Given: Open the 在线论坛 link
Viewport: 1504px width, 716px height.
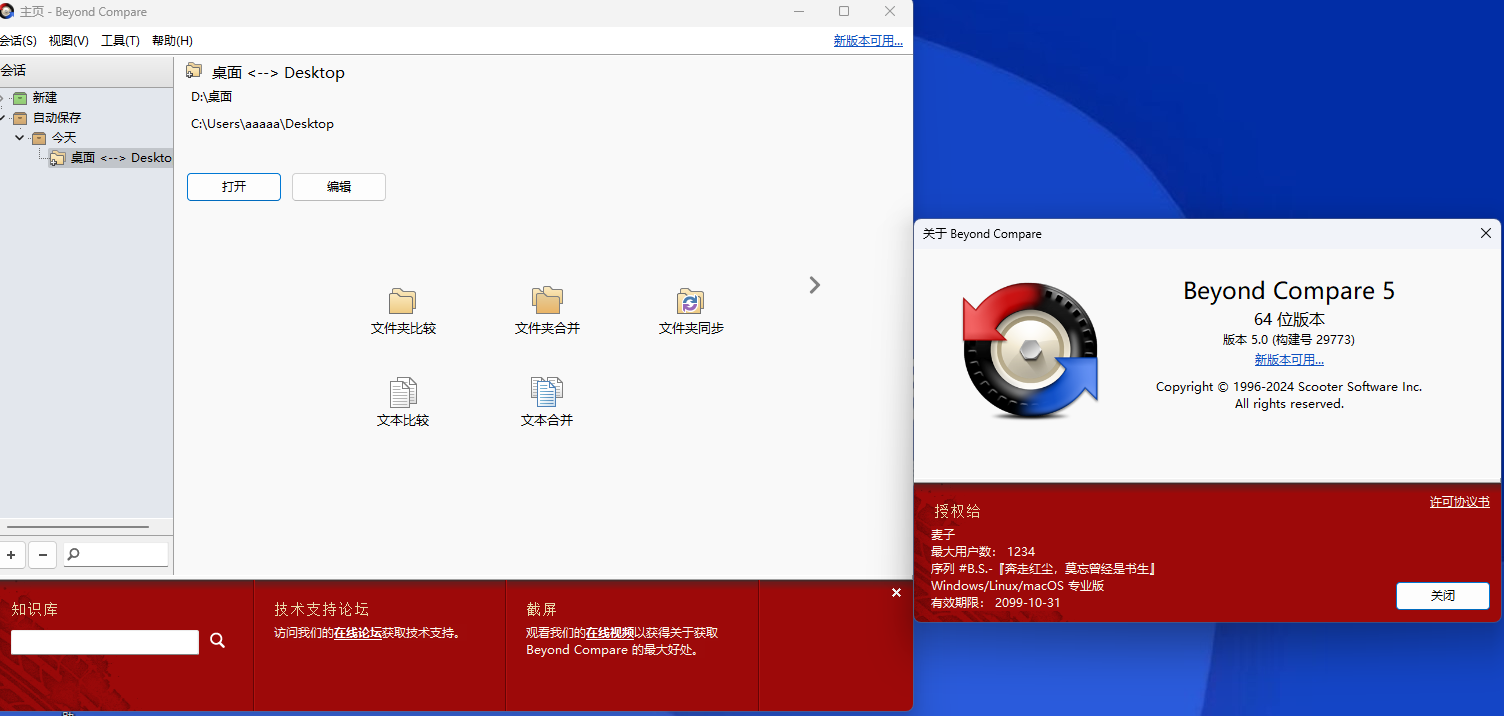Looking at the screenshot, I should pos(358,633).
